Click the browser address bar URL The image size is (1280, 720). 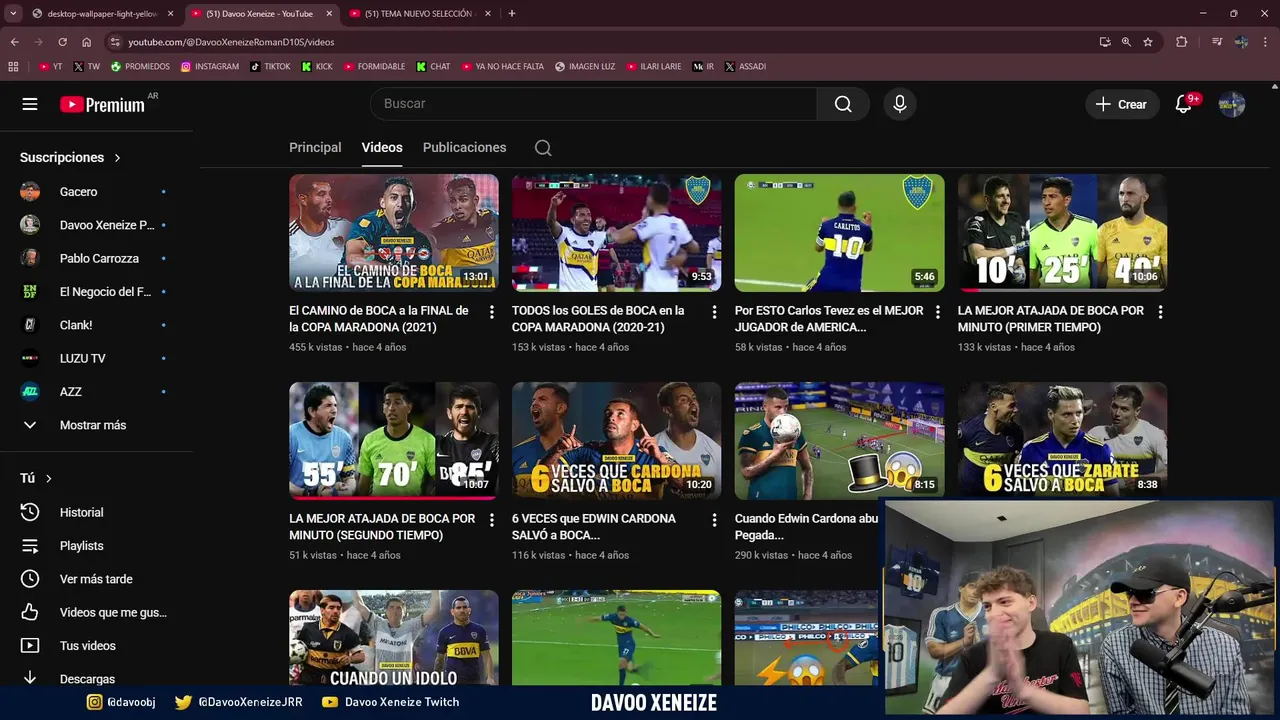coord(231,42)
